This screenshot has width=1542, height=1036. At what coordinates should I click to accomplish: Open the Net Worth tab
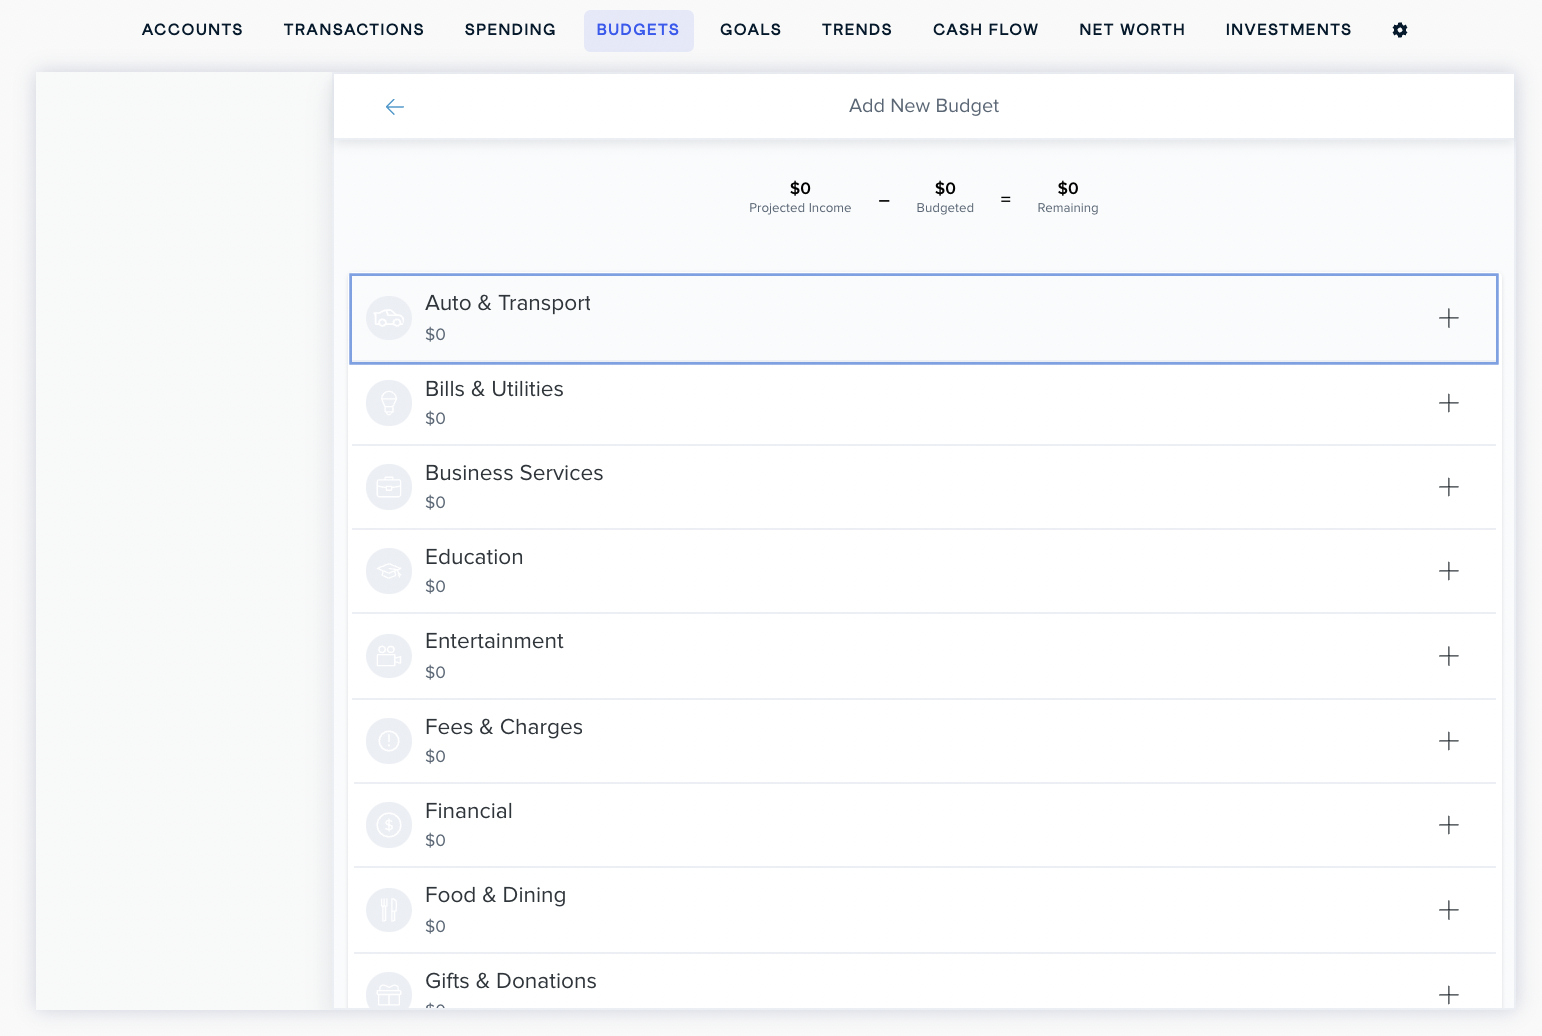point(1131,30)
